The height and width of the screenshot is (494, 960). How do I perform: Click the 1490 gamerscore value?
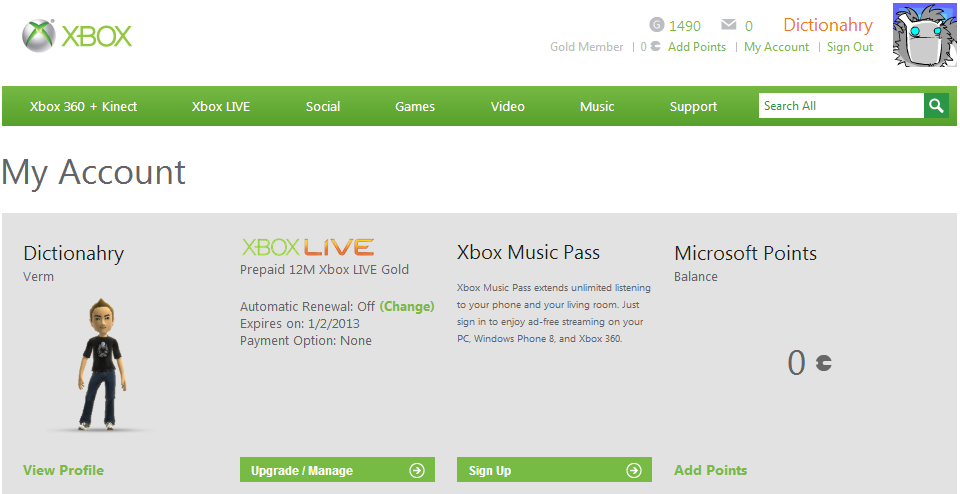click(x=684, y=26)
